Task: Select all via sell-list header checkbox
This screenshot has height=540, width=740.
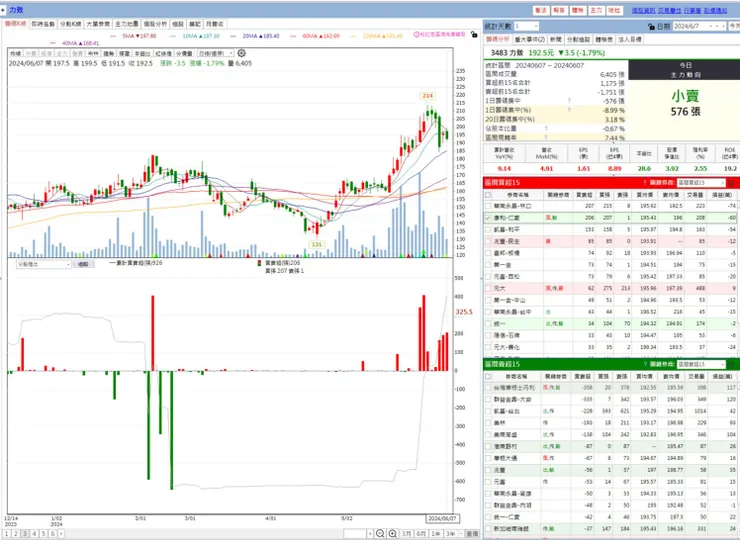Action: click(488, 377)
